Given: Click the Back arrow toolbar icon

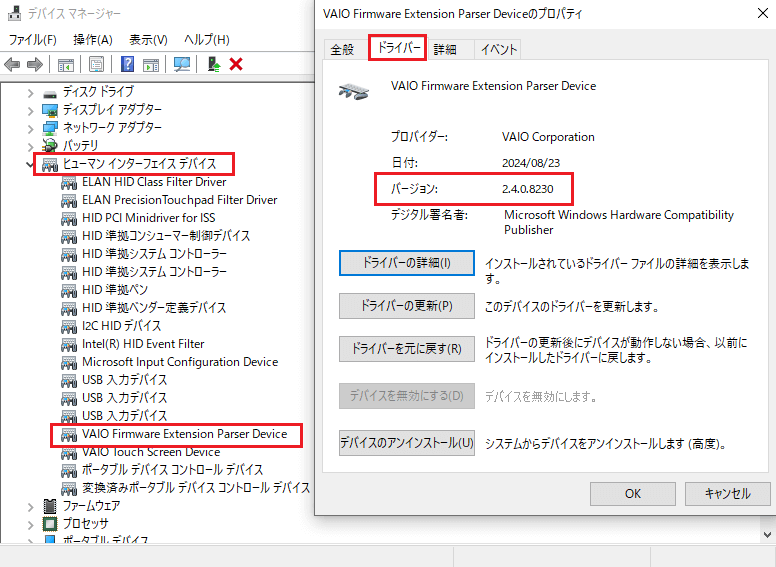Looking at the screenshot, I should click(x=12, y=64).
